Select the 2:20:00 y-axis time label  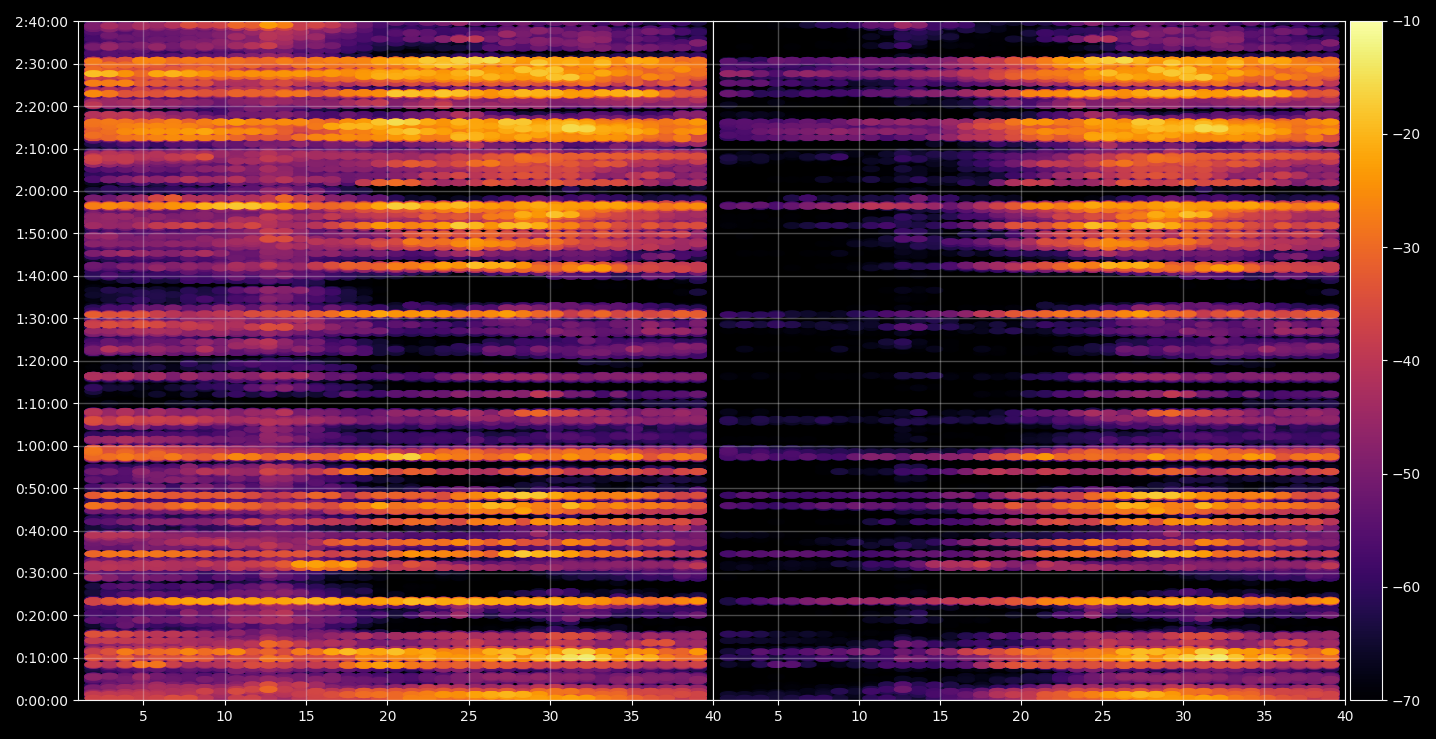tap(42, 107)
